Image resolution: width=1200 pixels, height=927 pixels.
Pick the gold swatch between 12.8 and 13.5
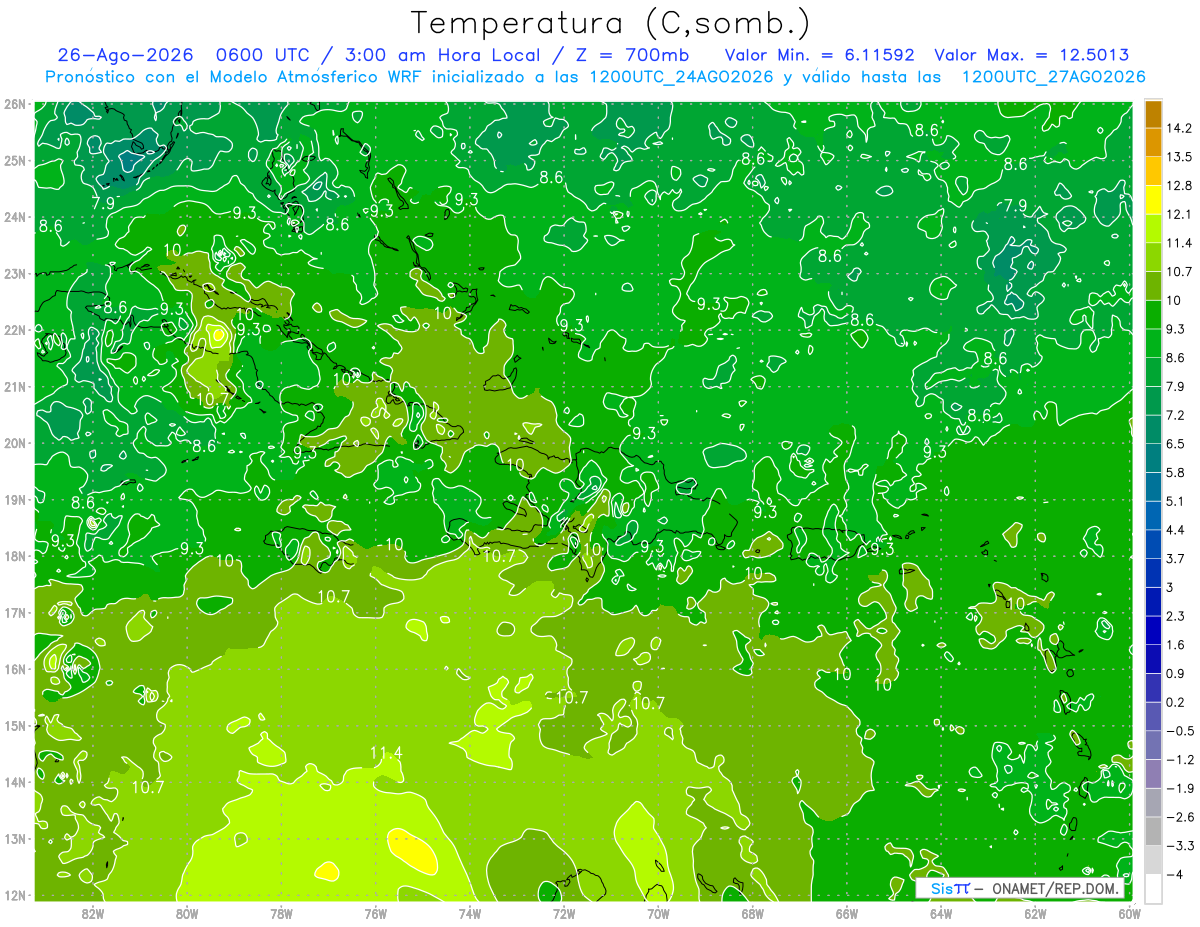point(1153,172)
